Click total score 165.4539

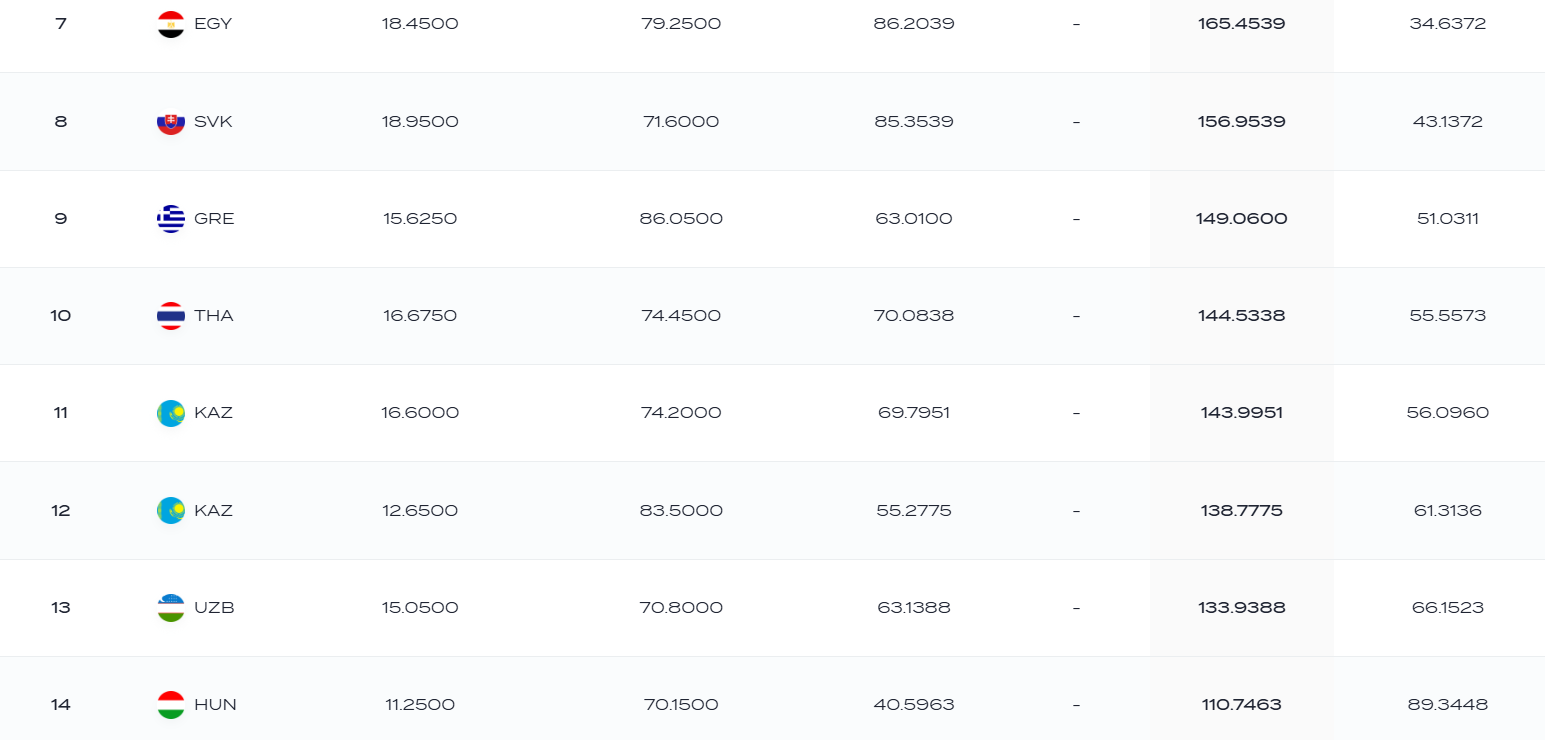coord(1242,24)
